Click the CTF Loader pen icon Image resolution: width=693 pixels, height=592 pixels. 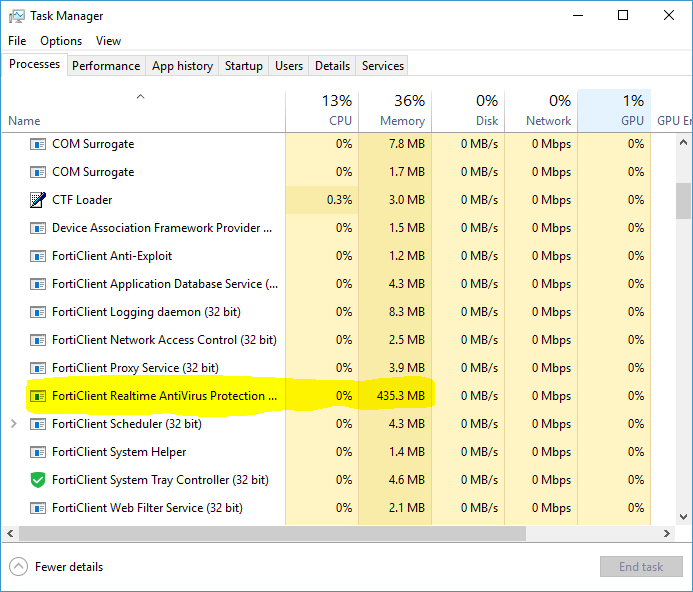point(38,200)
